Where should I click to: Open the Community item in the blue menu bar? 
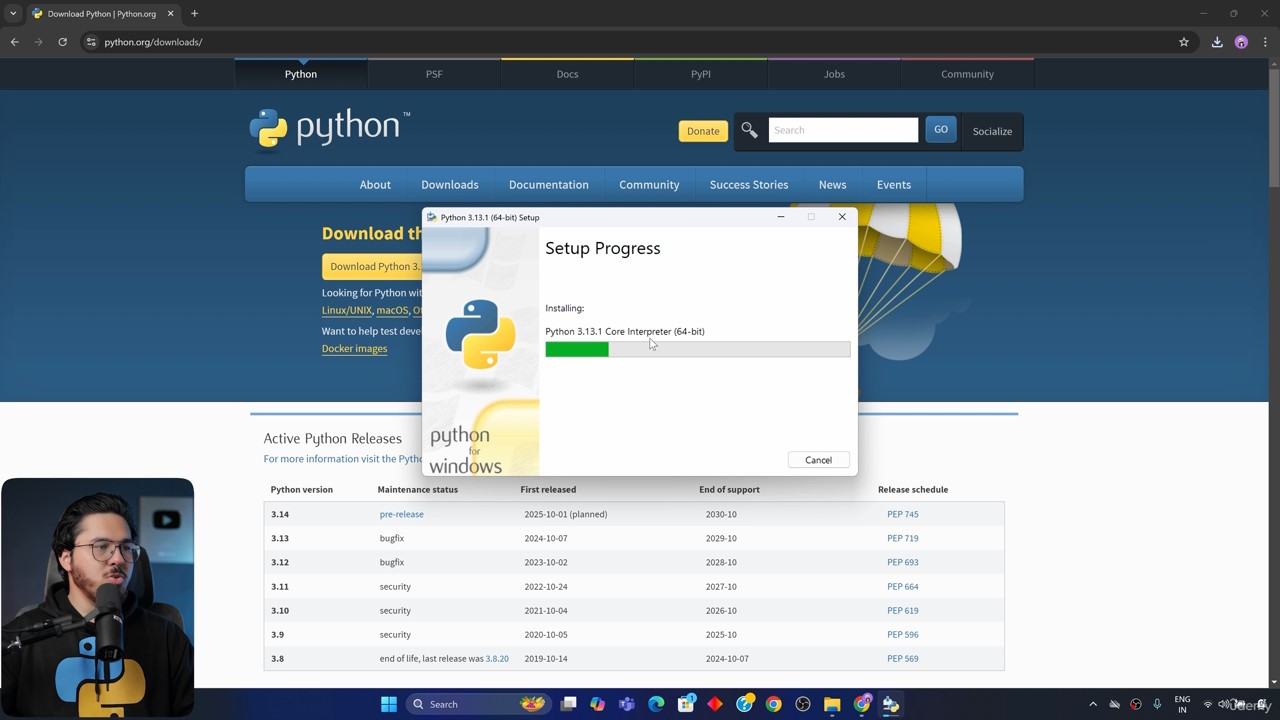(649, 185)
